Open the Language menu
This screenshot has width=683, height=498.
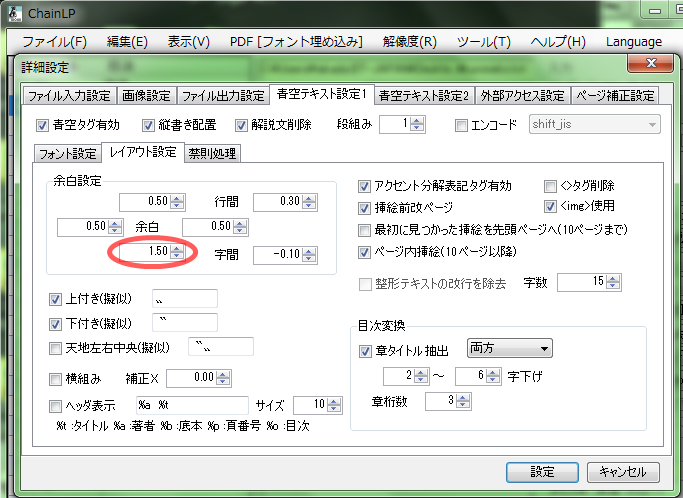pos(634,42)
